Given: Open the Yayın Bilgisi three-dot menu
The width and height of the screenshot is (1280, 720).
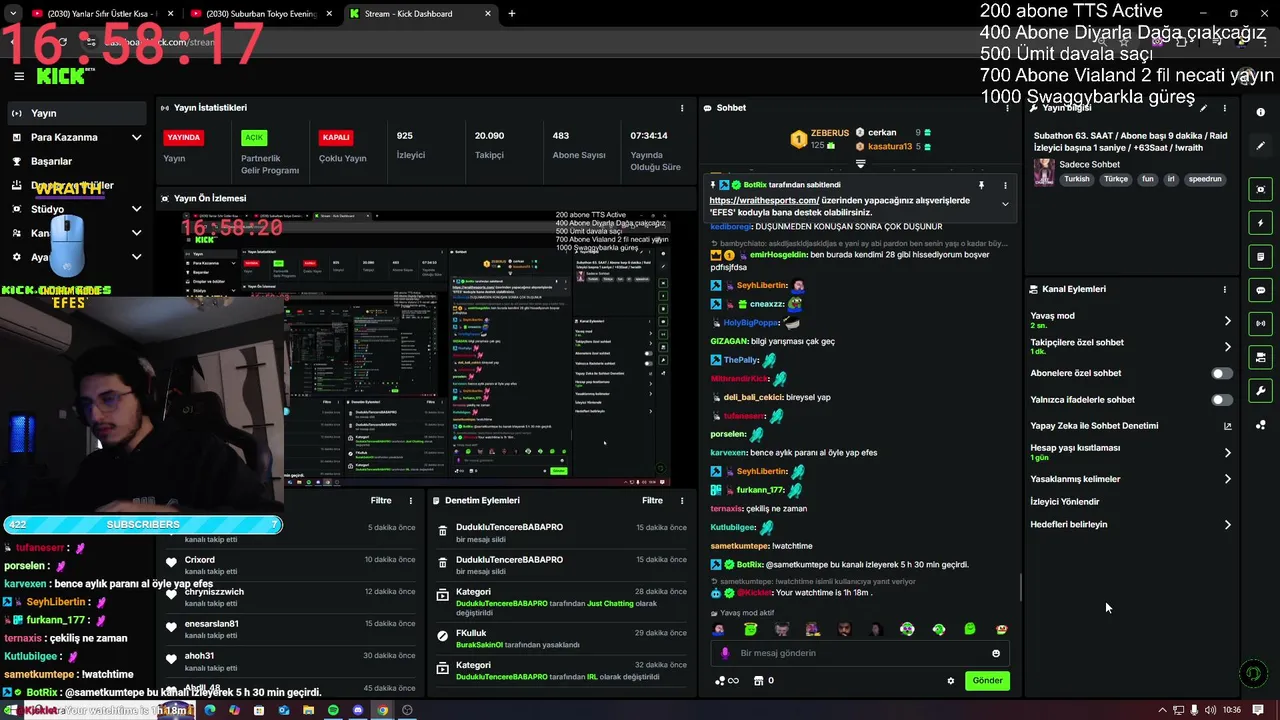Looking at the screenshot, I should point(1224,108).
